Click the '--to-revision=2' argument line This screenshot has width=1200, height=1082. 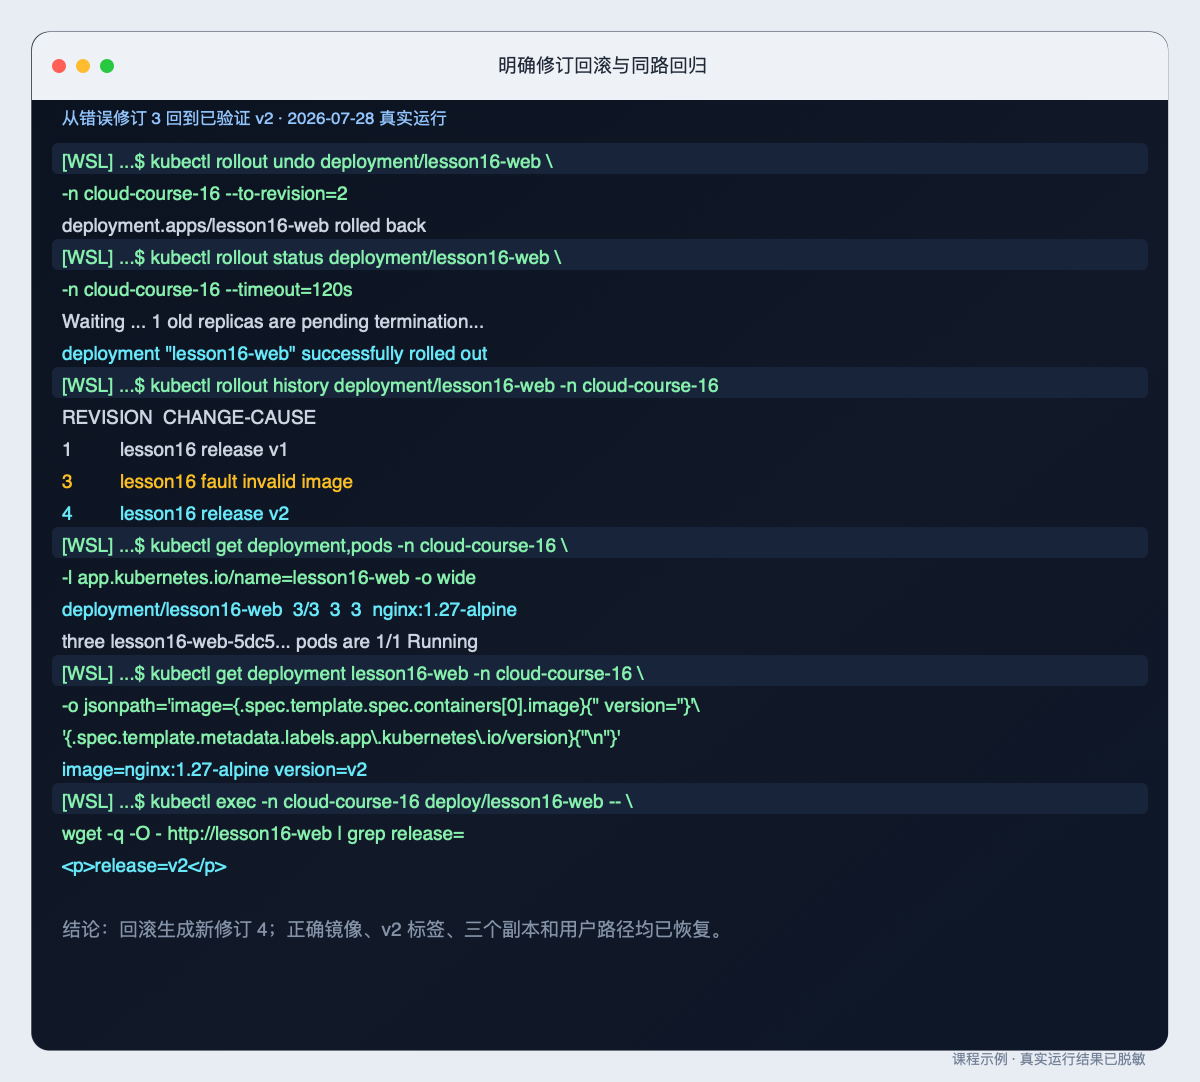click(205, 193)
